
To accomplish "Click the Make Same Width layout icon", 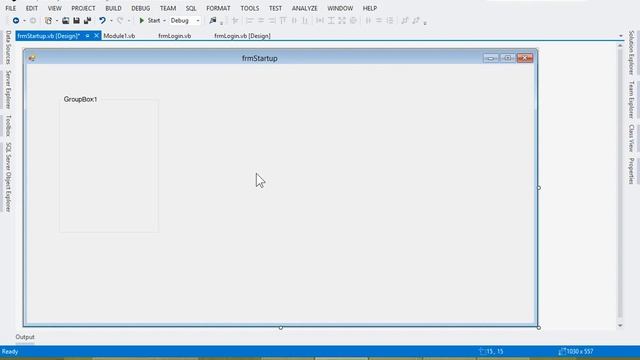I will [320, 20].
